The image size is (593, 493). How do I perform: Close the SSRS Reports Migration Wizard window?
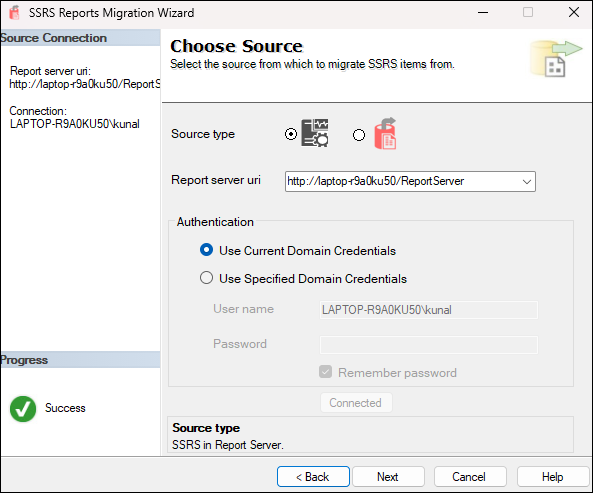coord(574,12)
